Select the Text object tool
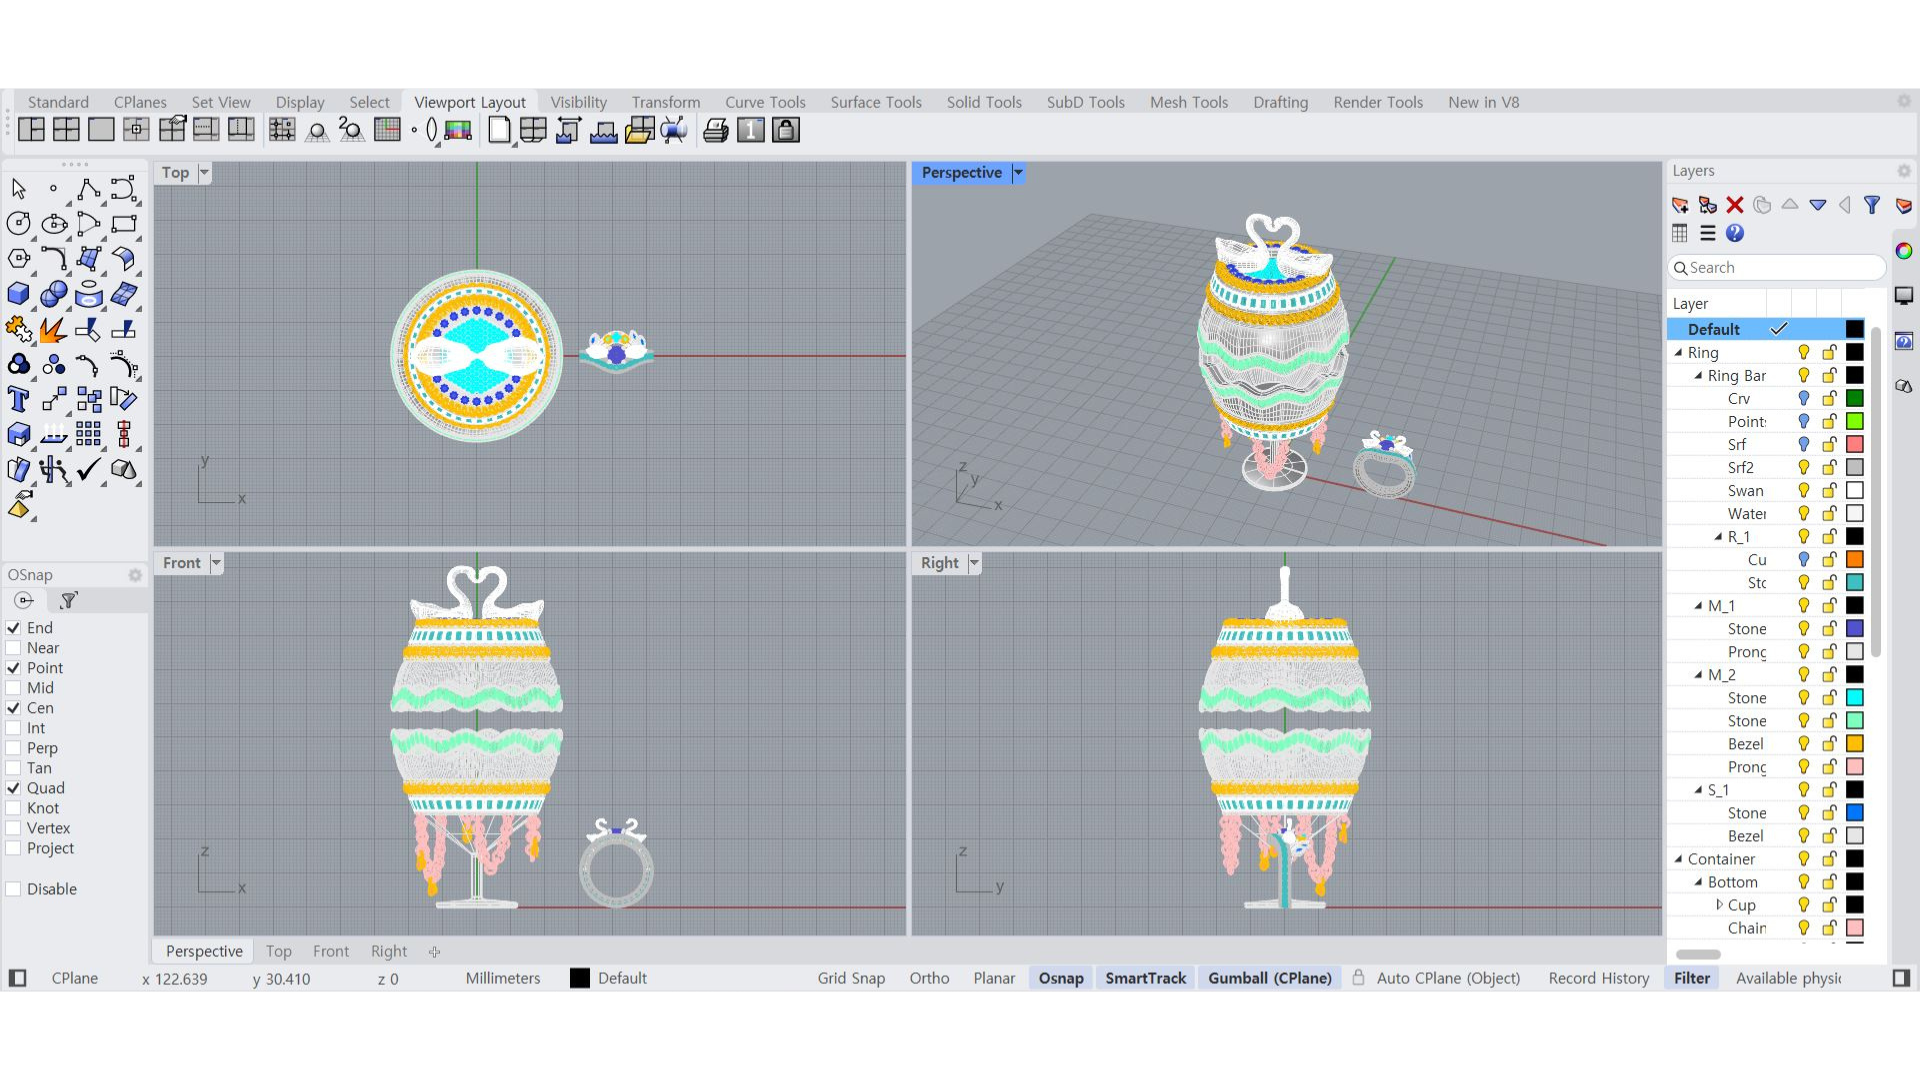 pyautogui.click(x=18, y=399)
